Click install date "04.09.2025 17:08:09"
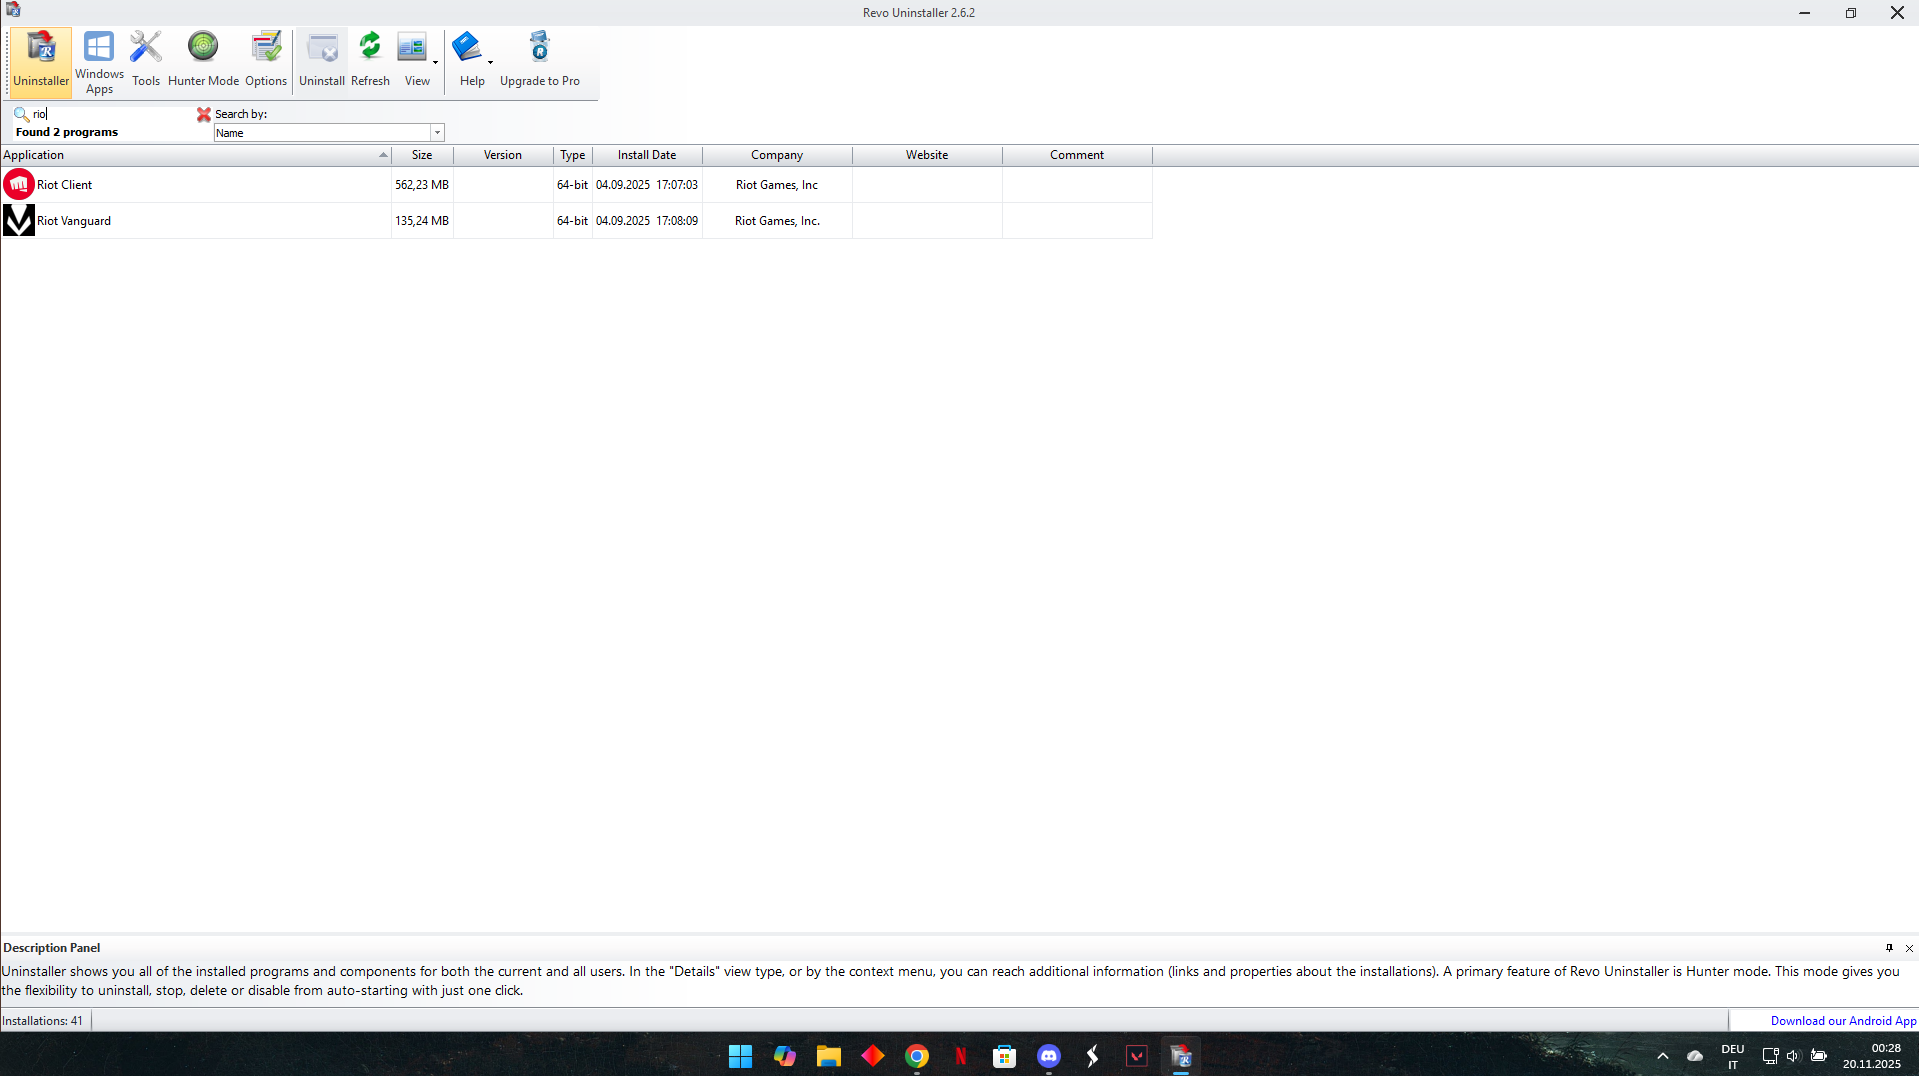 pos(647,221)
